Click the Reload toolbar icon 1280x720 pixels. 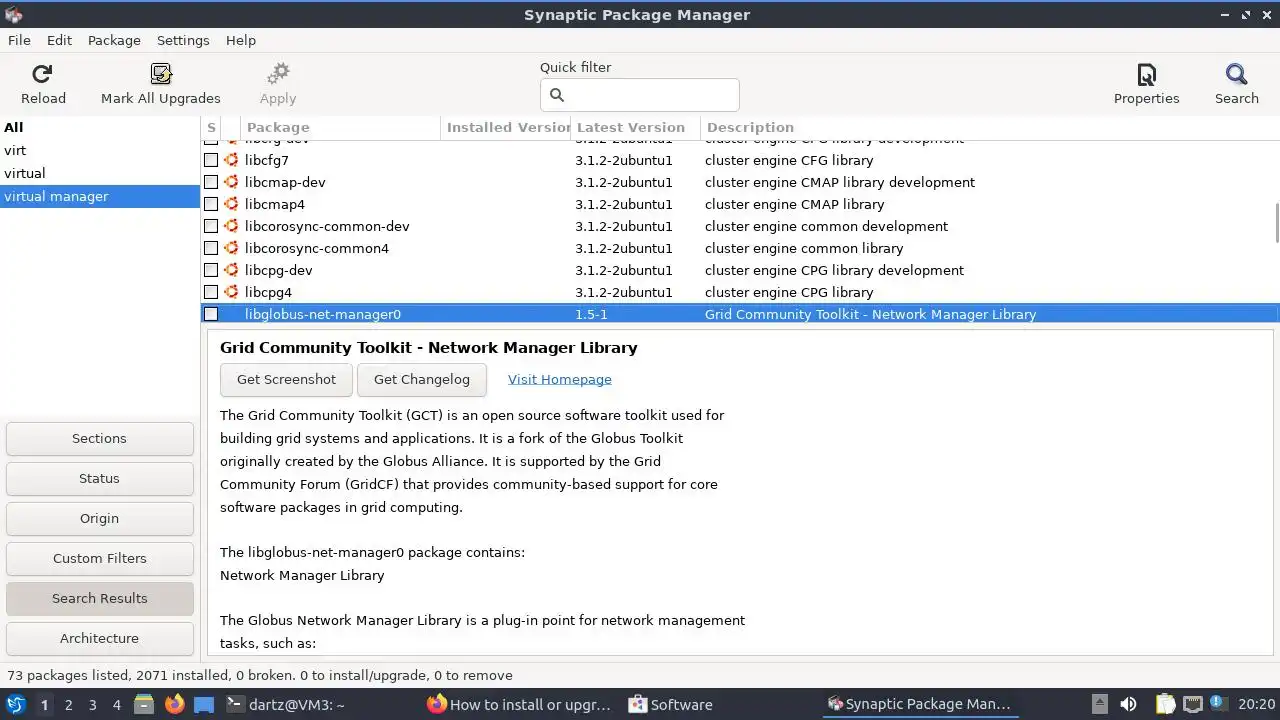(42, 74)
